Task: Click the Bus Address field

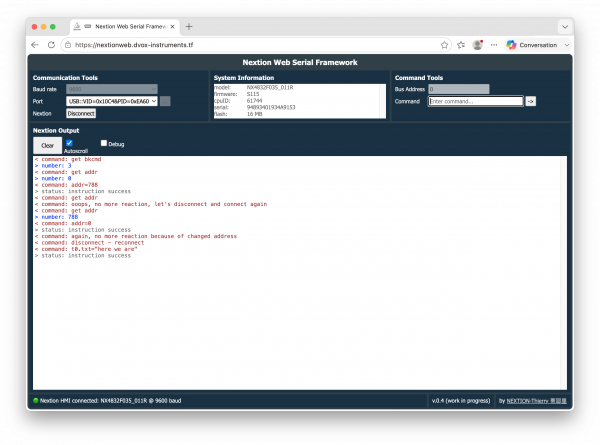Action: pyautogui.click(x=458, y=89)
